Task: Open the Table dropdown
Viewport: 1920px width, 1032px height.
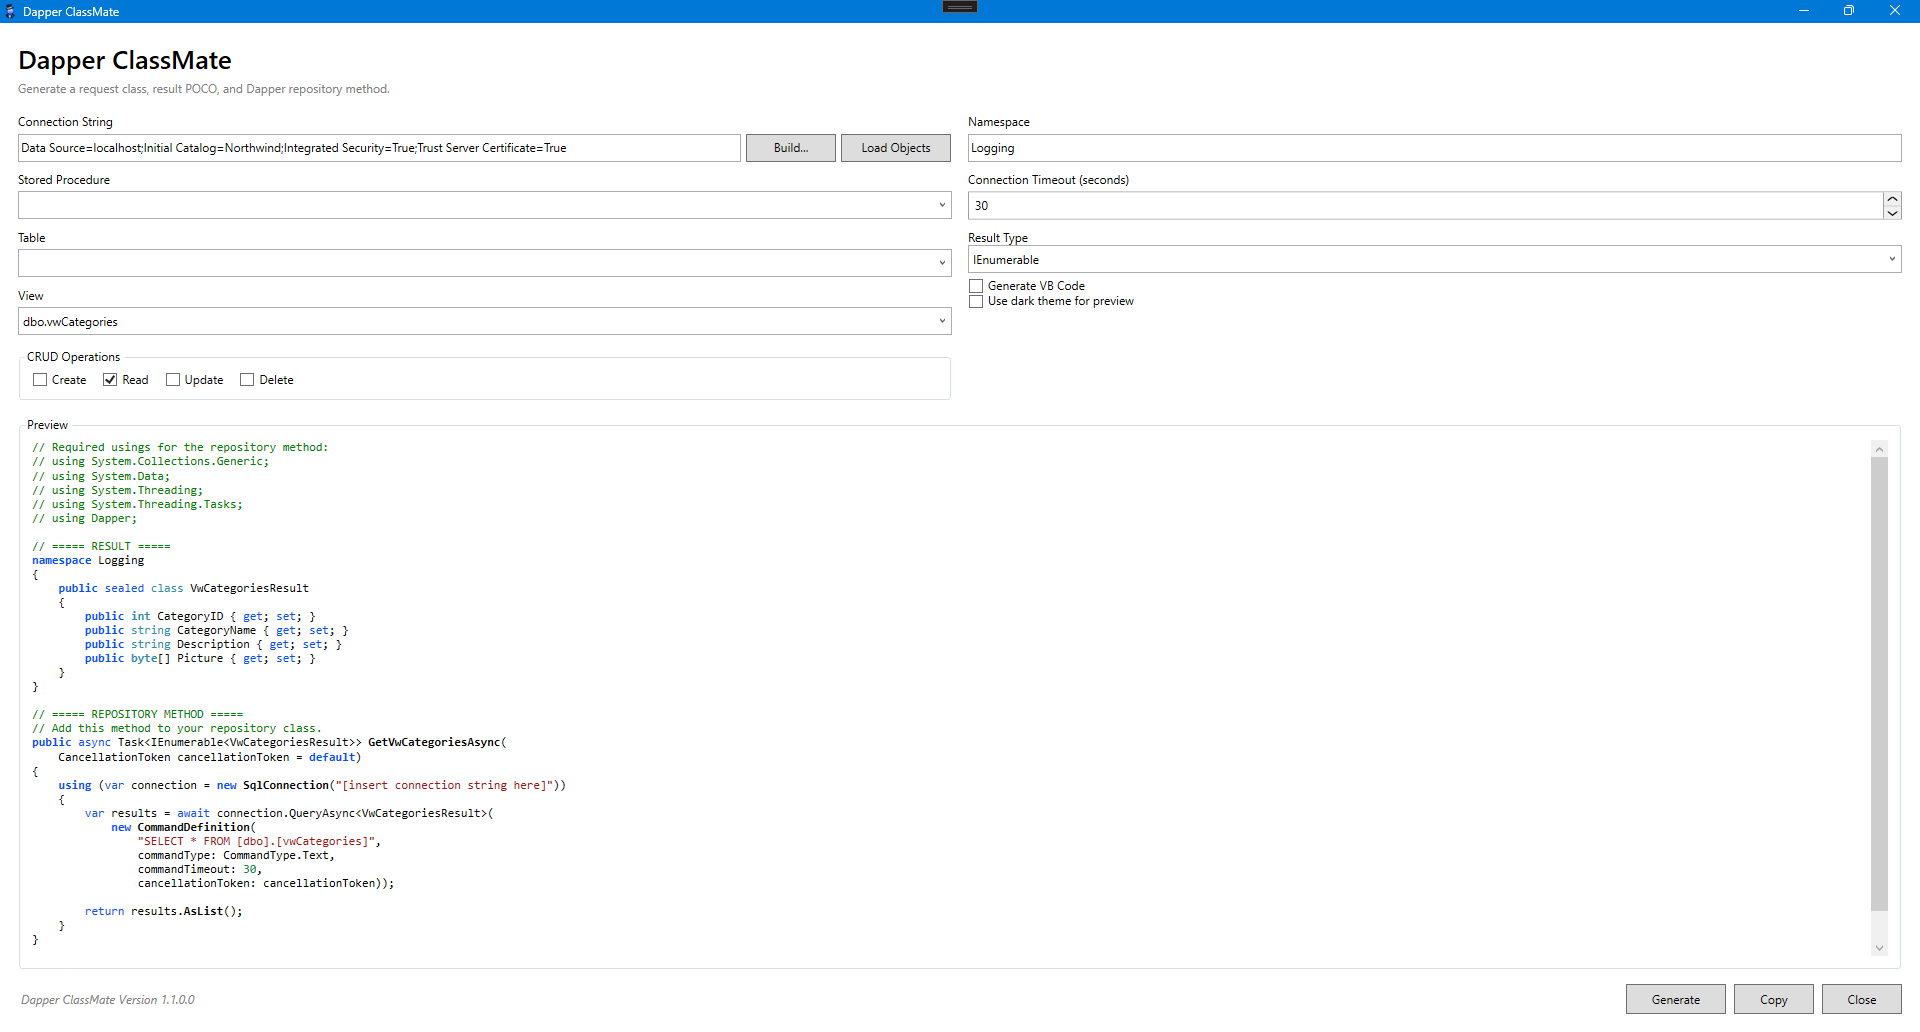Action: pyautogui.click(x=484, y=263)
